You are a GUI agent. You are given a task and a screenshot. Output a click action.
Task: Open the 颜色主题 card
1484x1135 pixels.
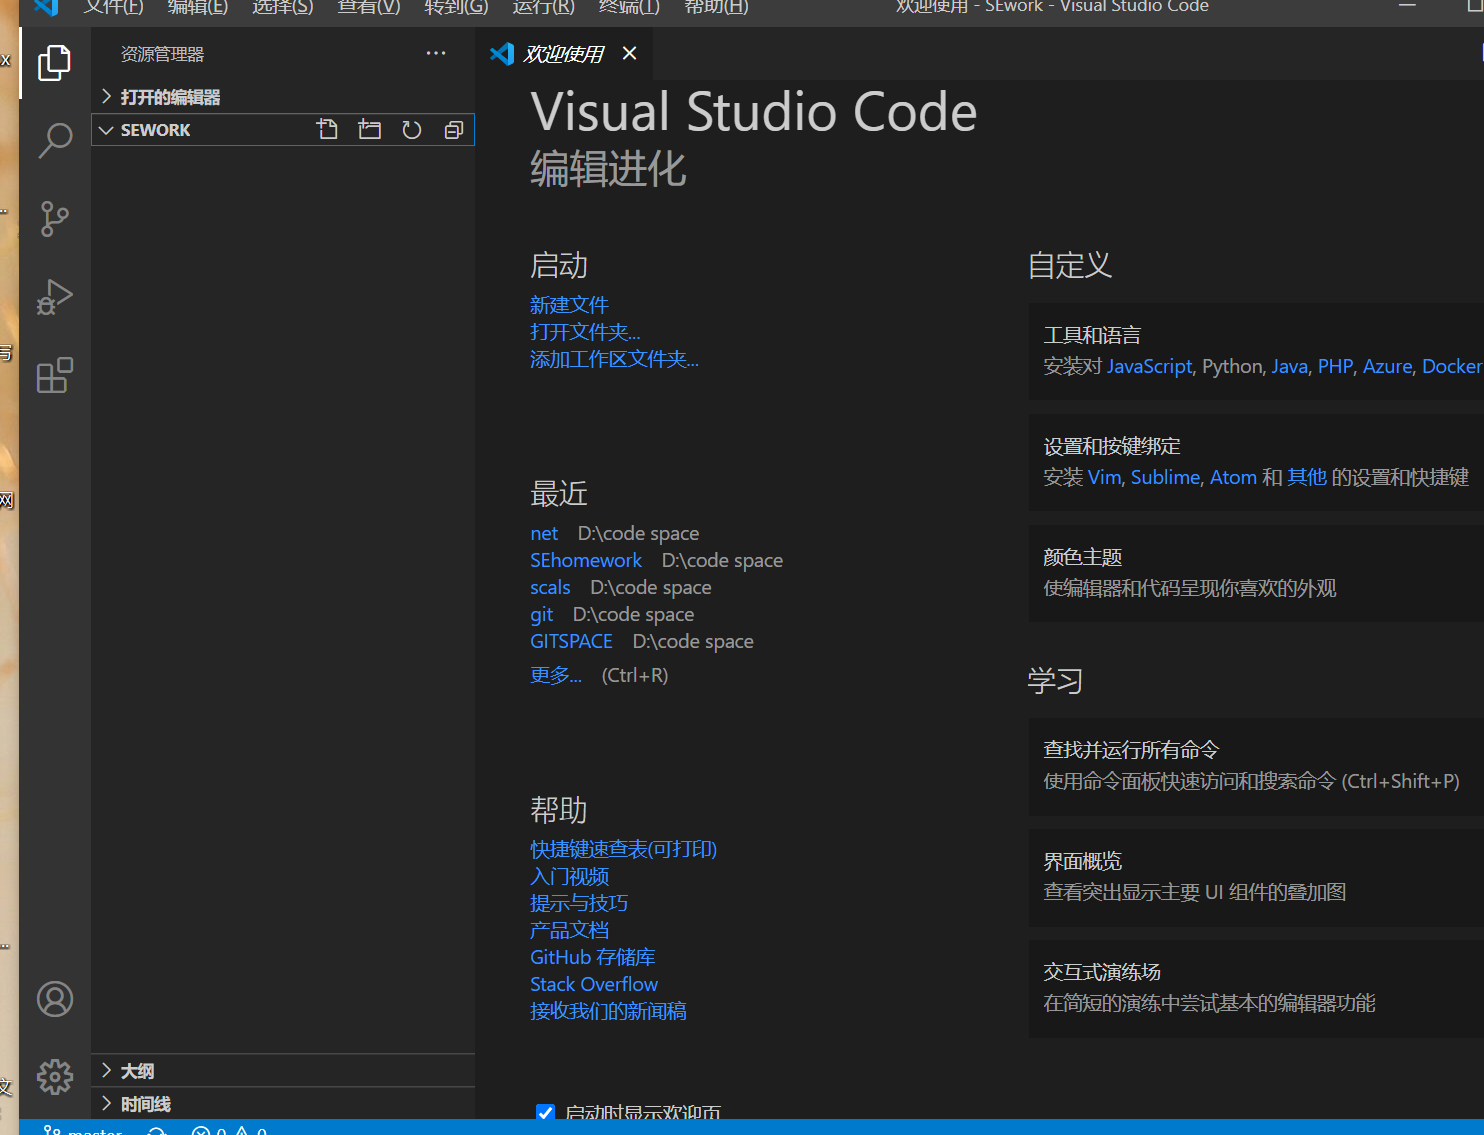(x=1256, y=573)
